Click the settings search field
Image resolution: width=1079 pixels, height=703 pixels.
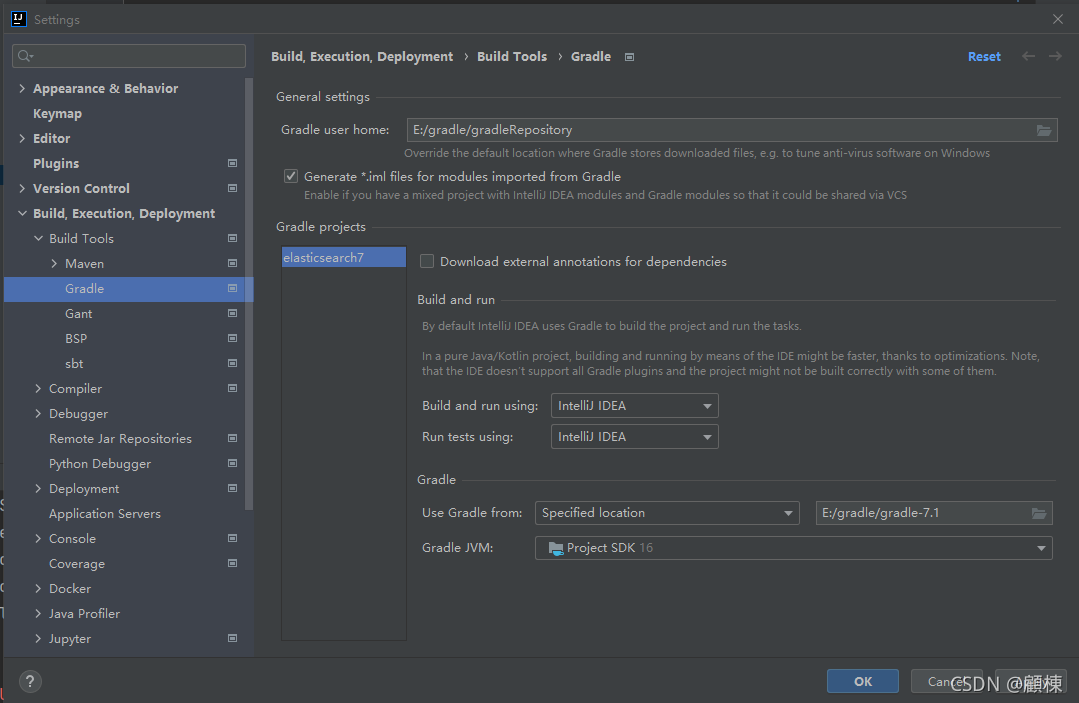[x=129, y=56]
